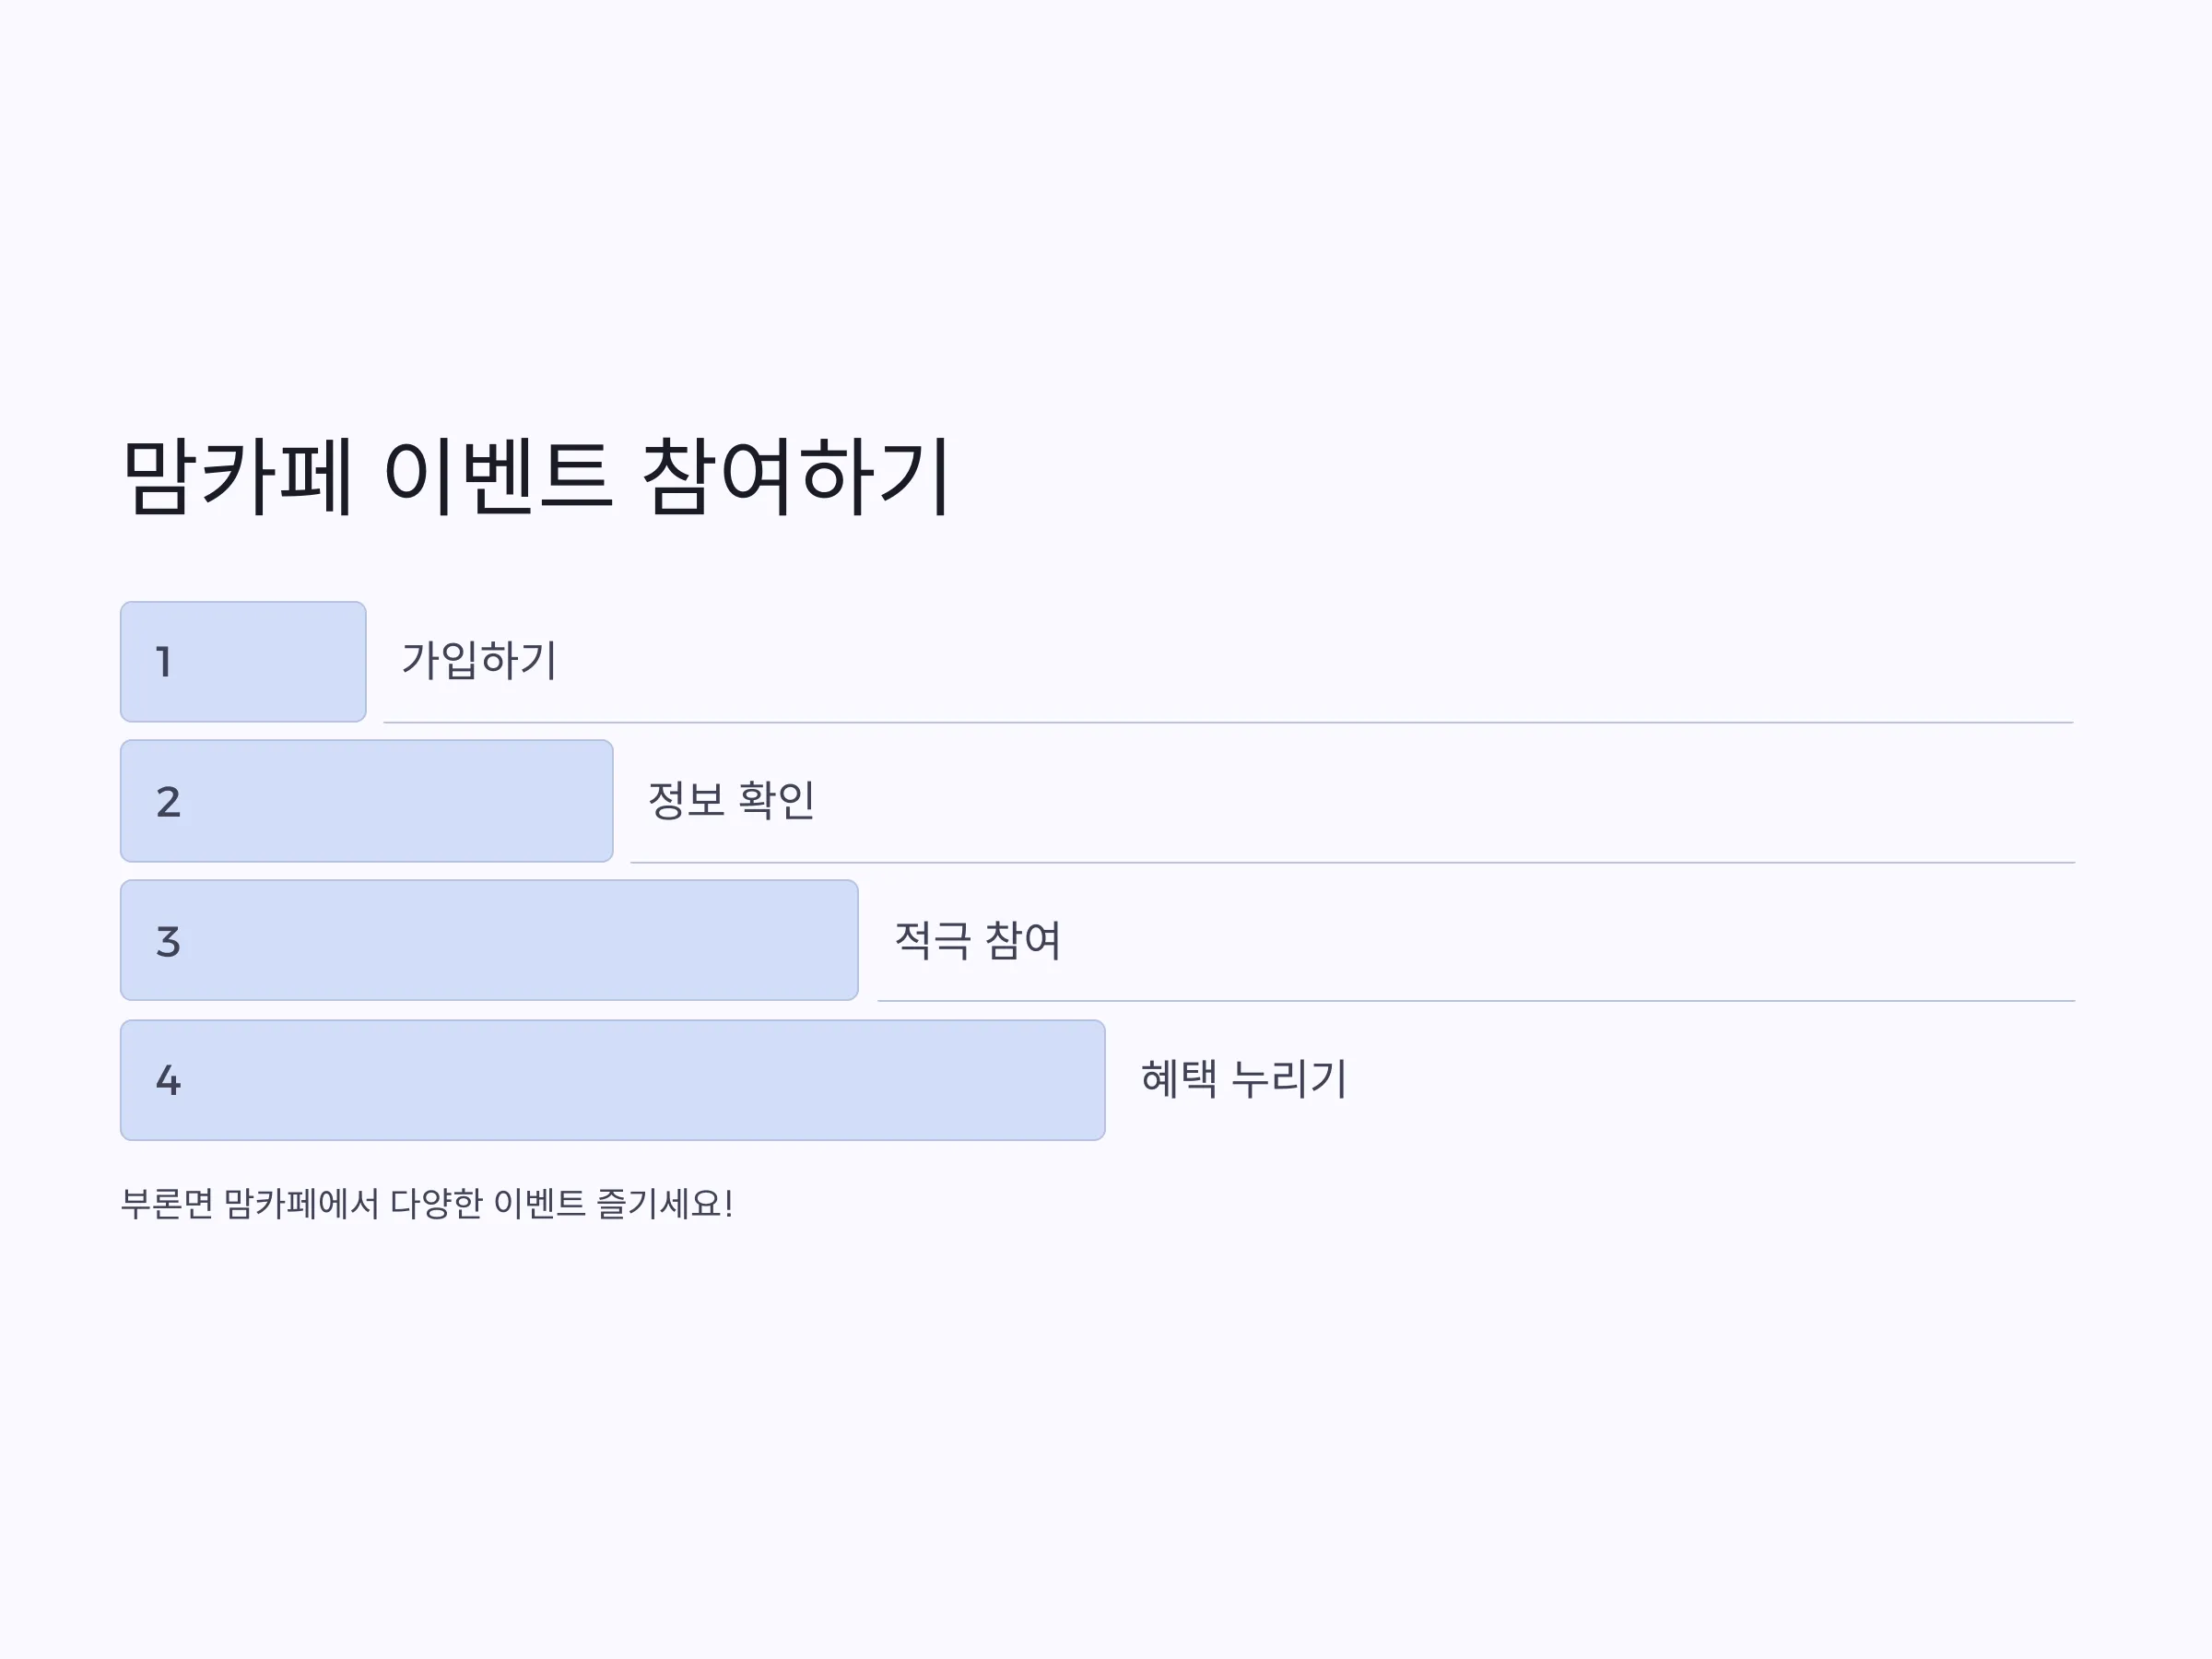This screenshot has width=2212, height=1659.
Task: Click '이벤트' in the footer sentence
Action: pyautogui.click(x=540, y=1204)
